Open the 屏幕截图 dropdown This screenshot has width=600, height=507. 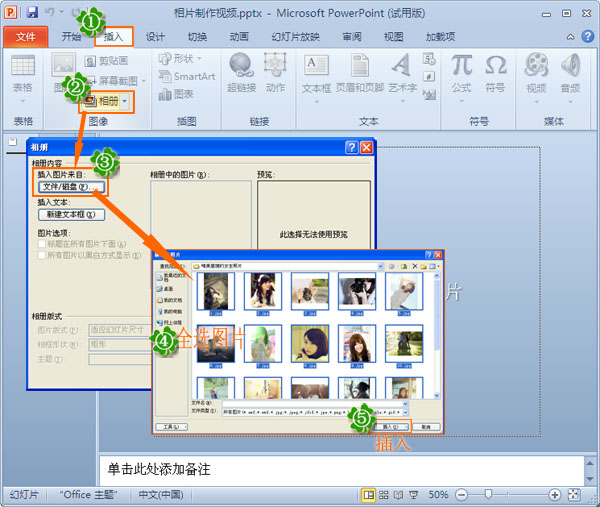[x=143, y=81]
